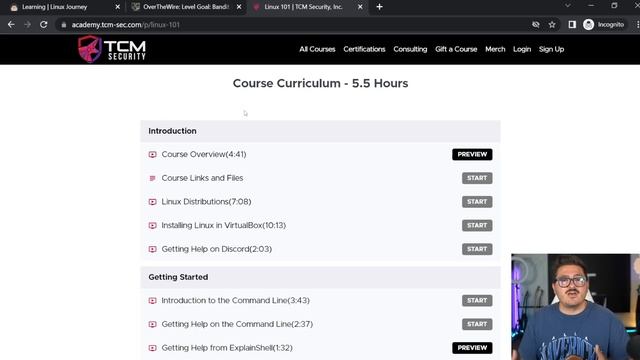Close the Linux 101 TCM Security tab
Screen dimensions: 640x360
point(360,7)
